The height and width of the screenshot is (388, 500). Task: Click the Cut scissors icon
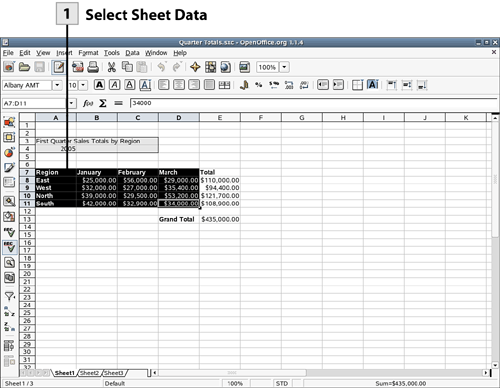coord(111,67)
